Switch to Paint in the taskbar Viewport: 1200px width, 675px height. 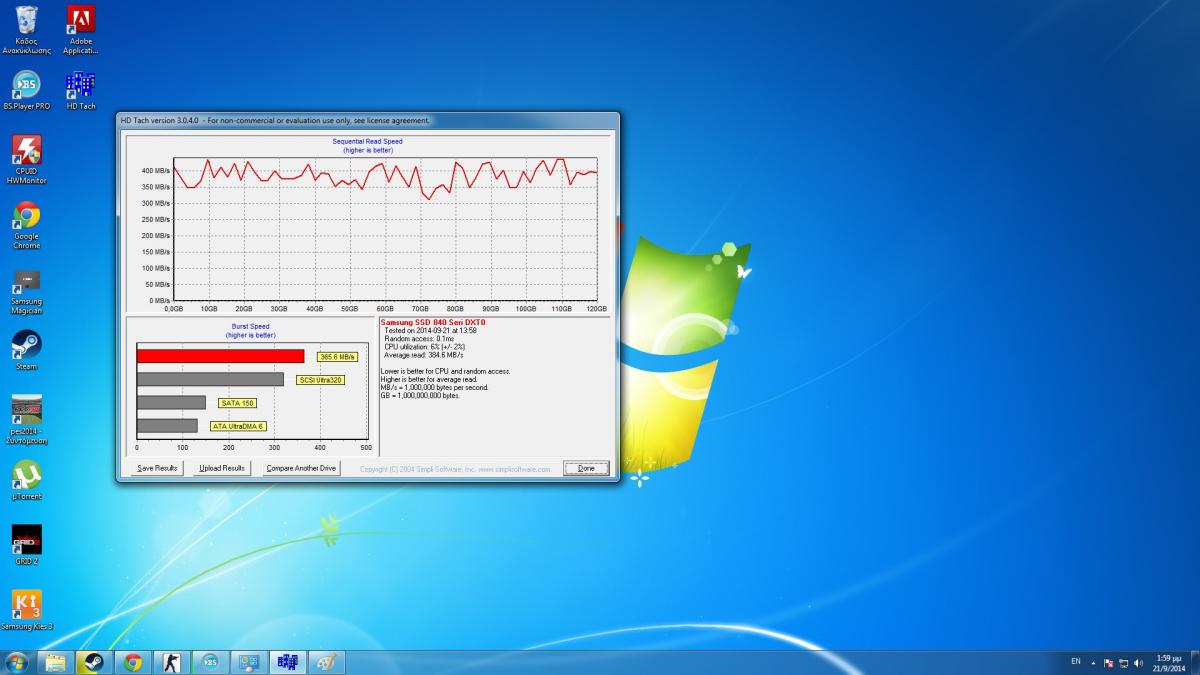[327, 662]
